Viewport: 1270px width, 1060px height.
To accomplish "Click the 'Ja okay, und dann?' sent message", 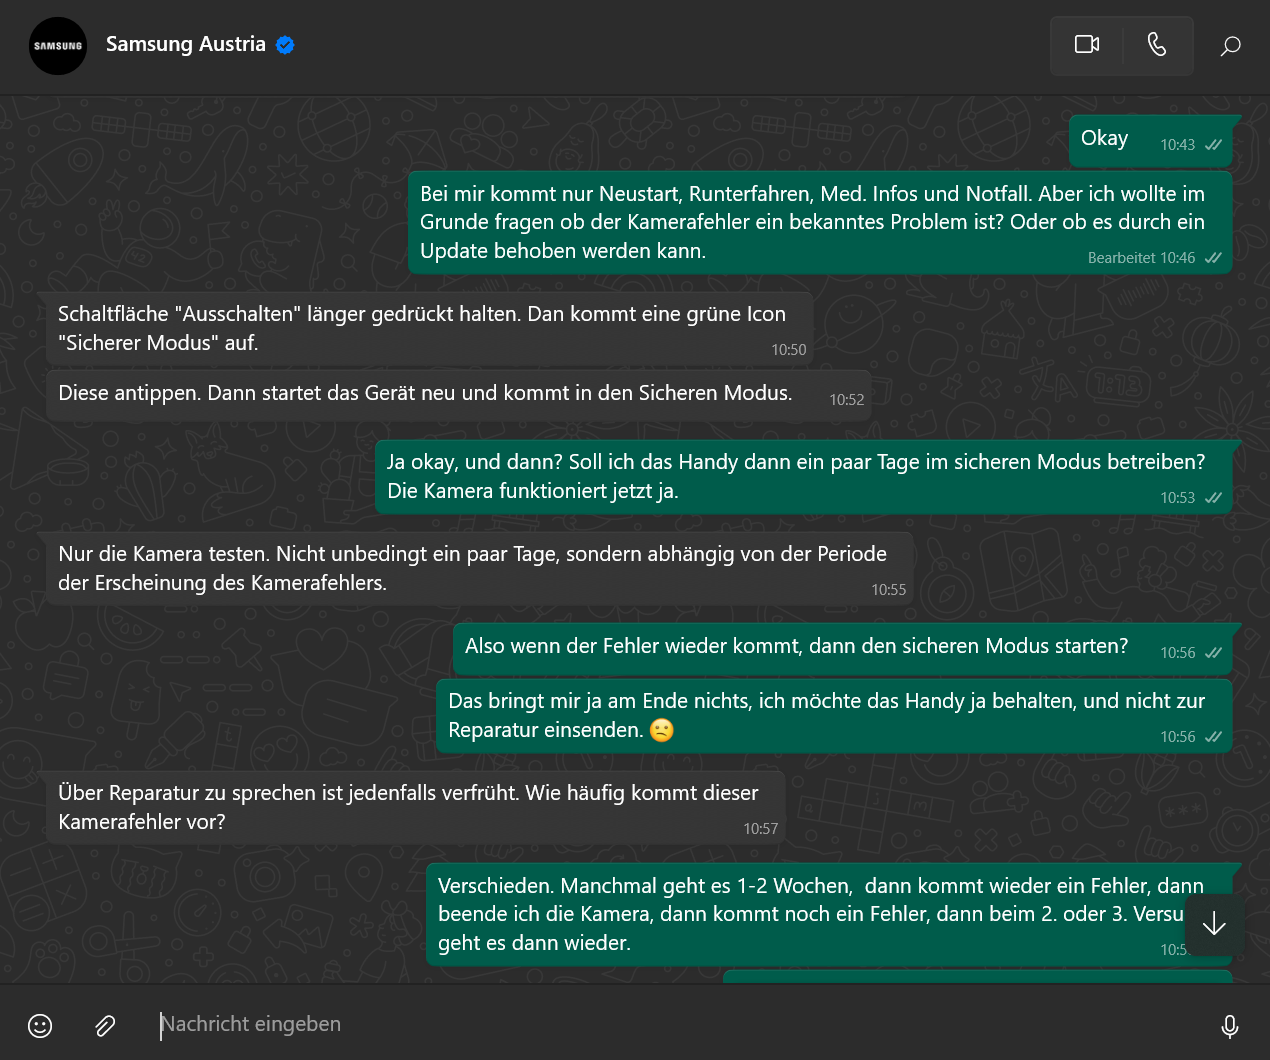I will (x=795, y=476).
